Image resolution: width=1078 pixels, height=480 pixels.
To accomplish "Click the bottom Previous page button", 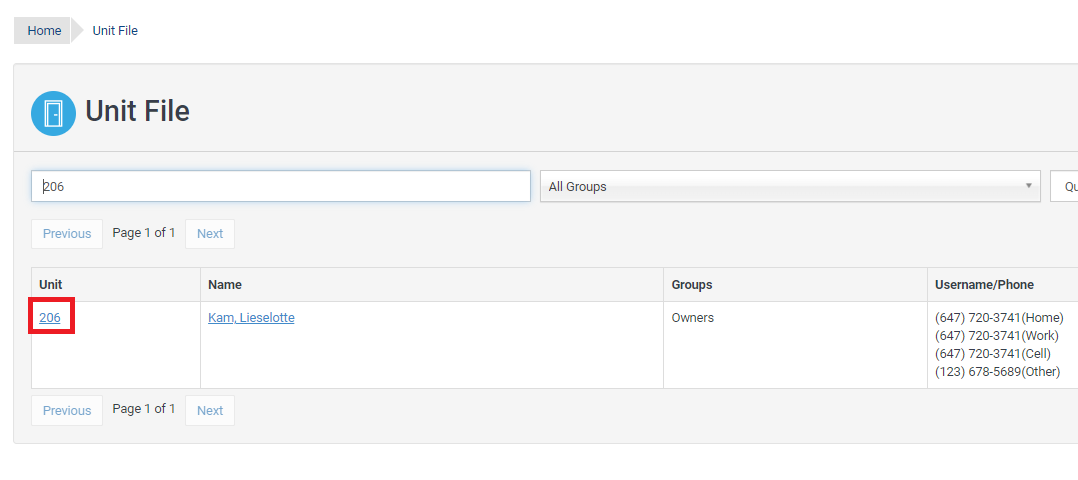I will (67, 411).
